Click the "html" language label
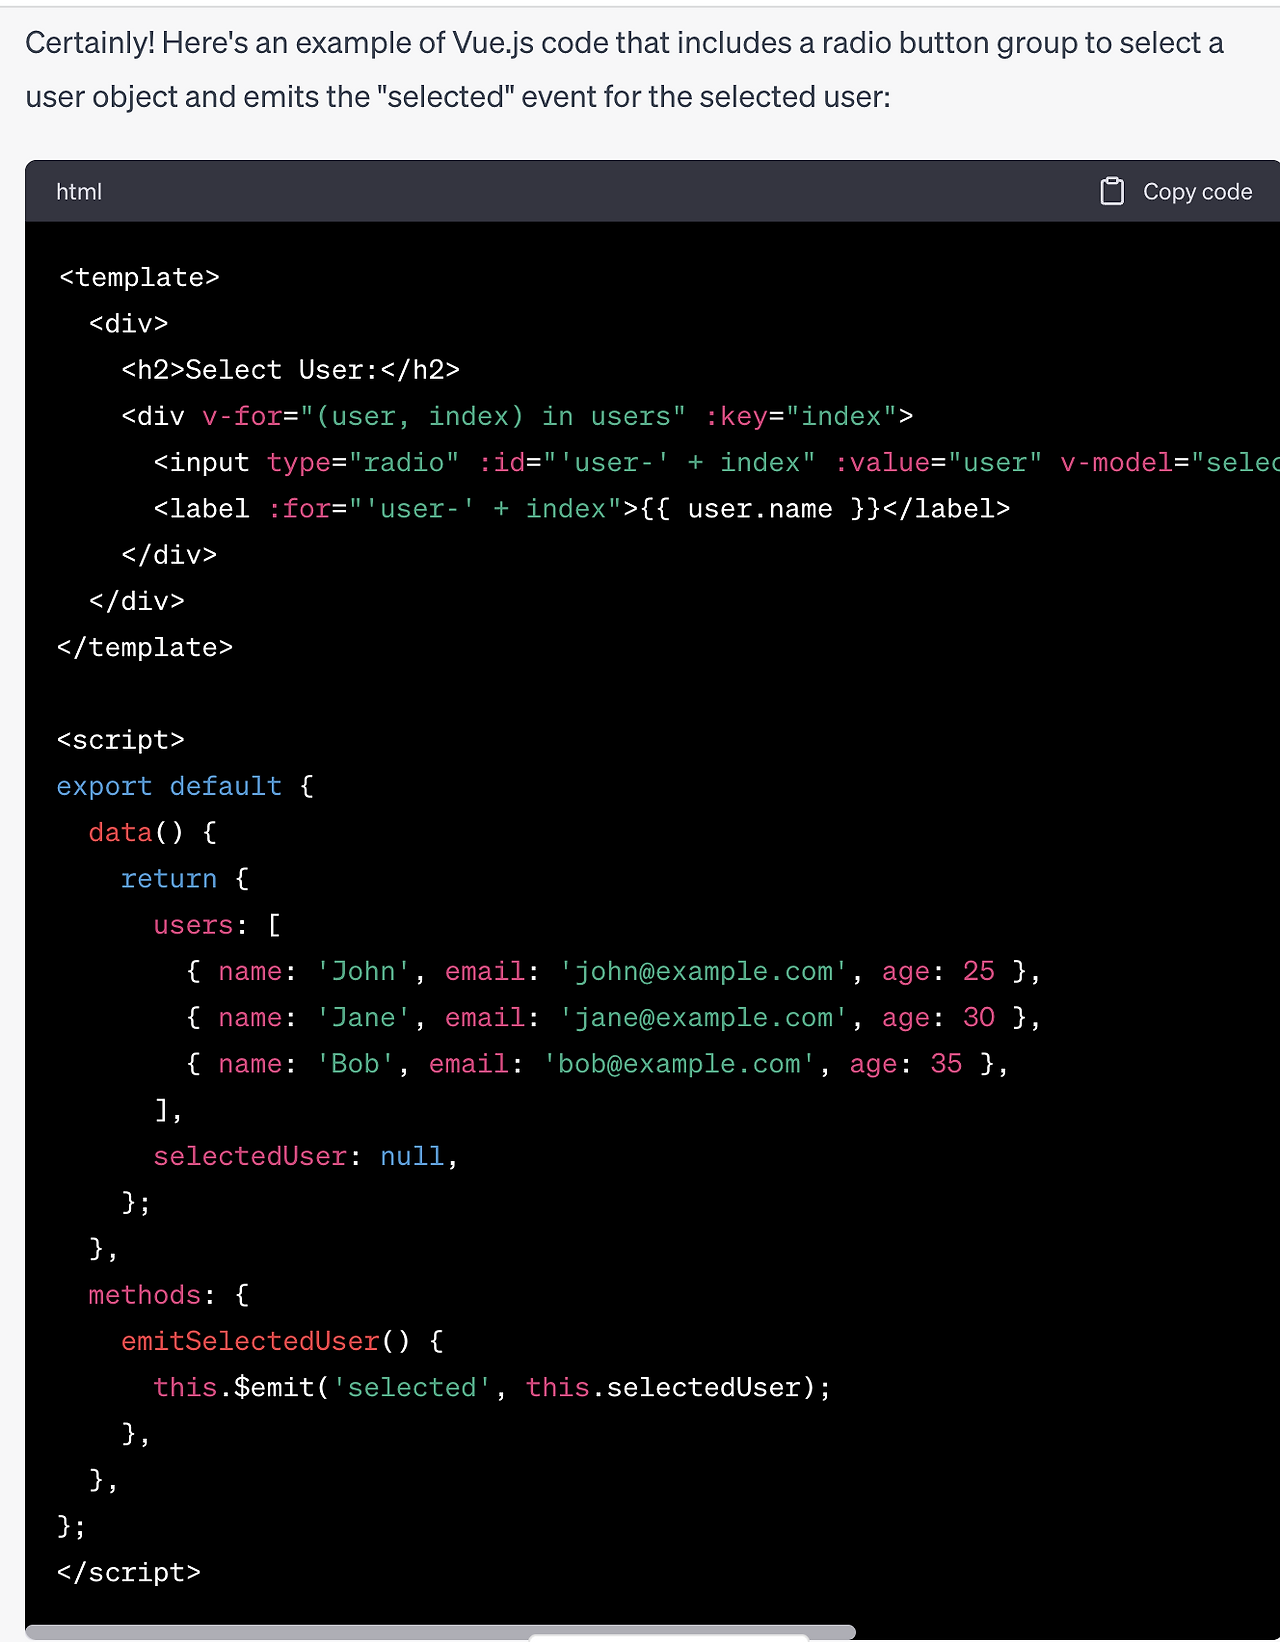Viewport: 1280px width, 1642px height. [x=79, y=191]
